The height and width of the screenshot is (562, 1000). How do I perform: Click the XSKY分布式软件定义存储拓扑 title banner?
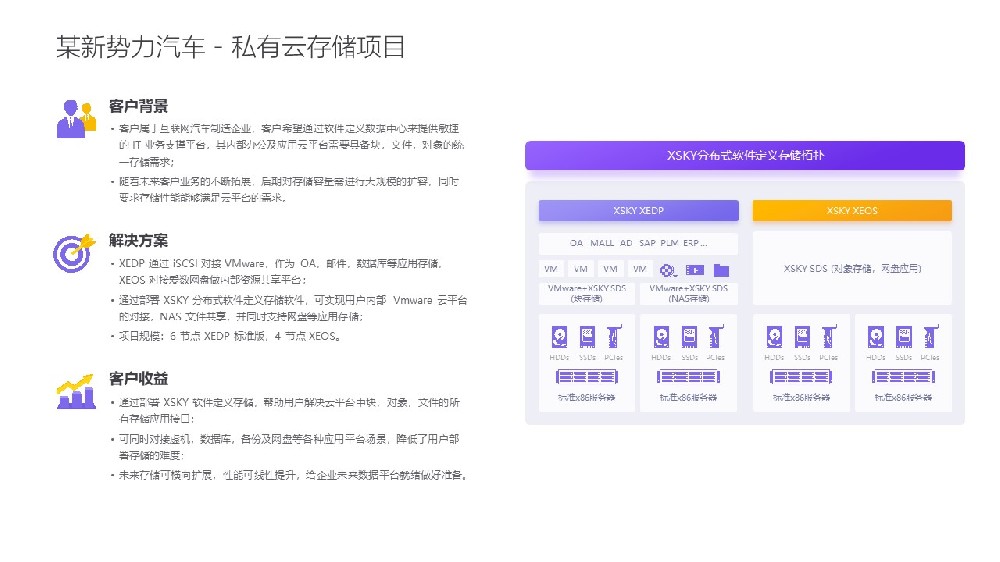click(745, 156)
